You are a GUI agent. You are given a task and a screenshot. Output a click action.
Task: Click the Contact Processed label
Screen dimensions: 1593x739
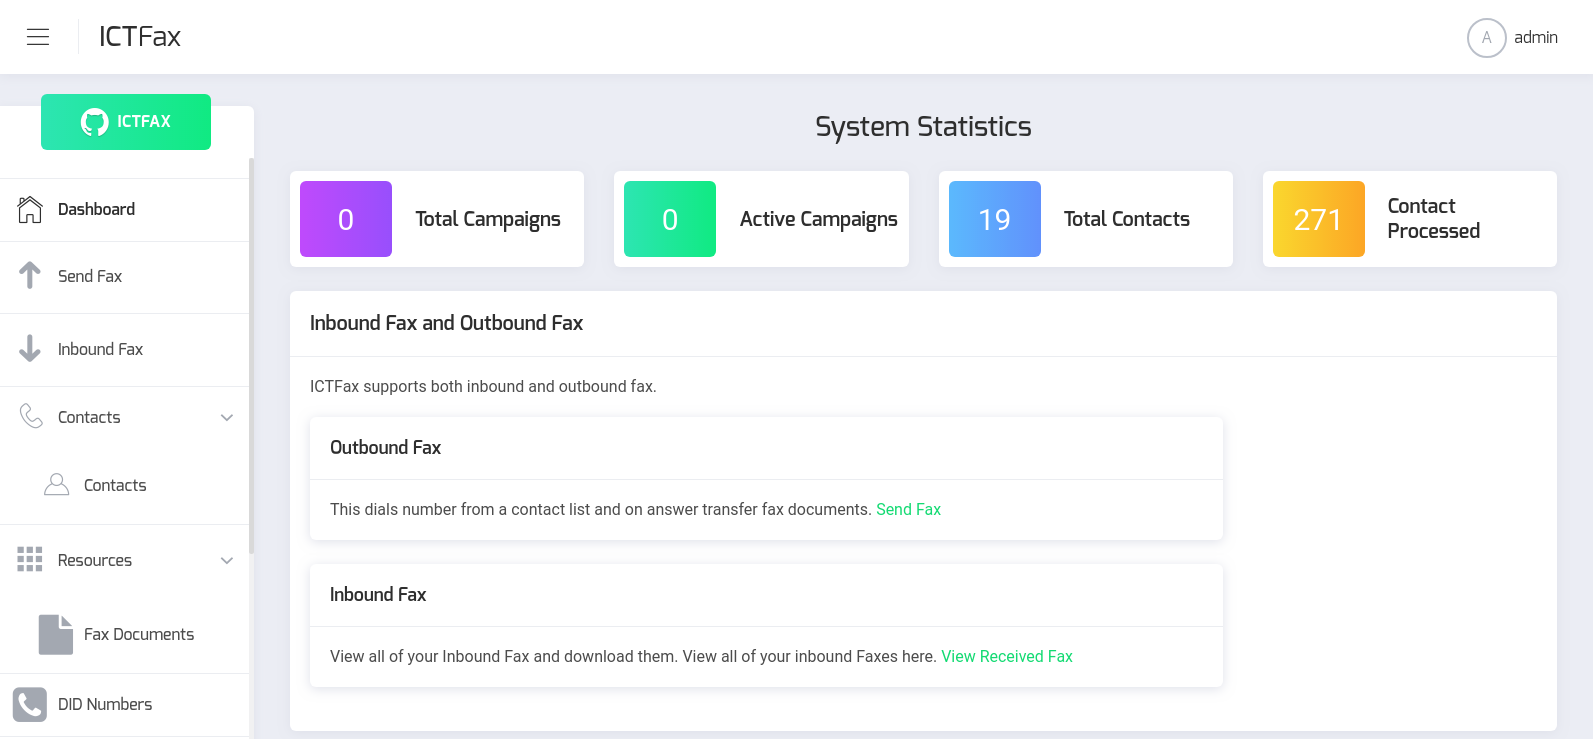coord(1434,218)
